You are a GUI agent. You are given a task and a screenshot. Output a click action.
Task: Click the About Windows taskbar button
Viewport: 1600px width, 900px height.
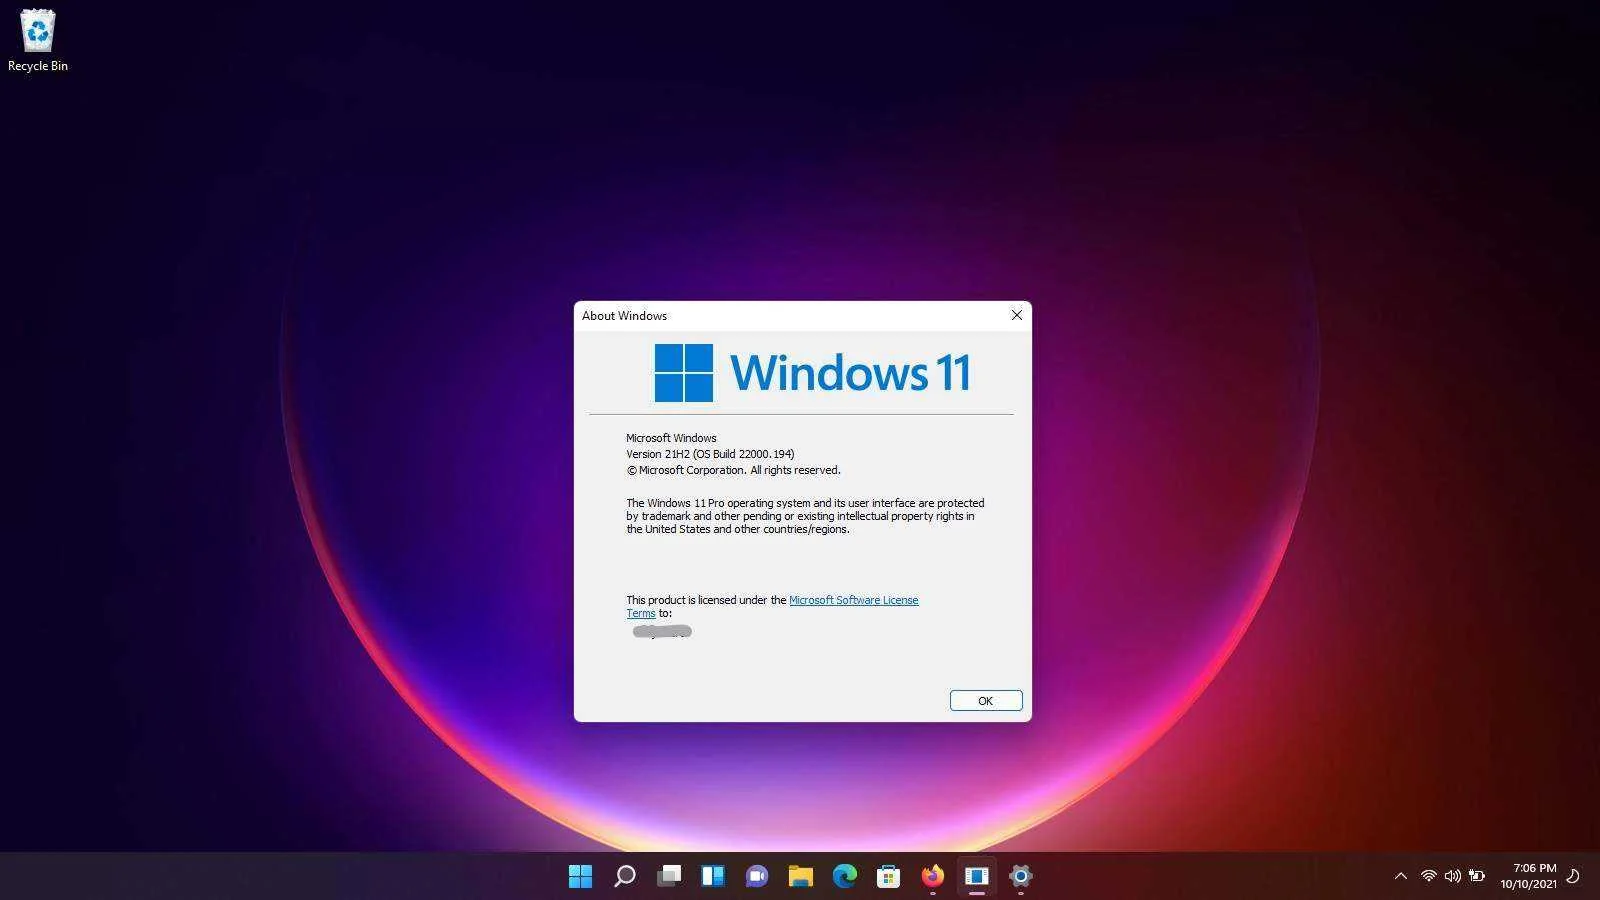977,876
